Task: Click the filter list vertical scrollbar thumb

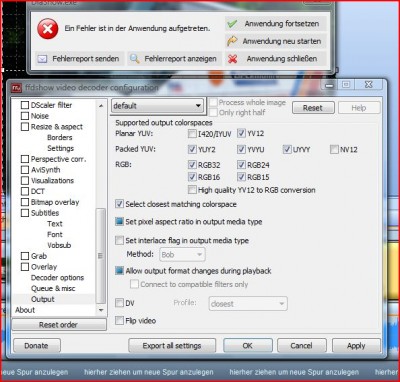Action: [x=100, y=256]
